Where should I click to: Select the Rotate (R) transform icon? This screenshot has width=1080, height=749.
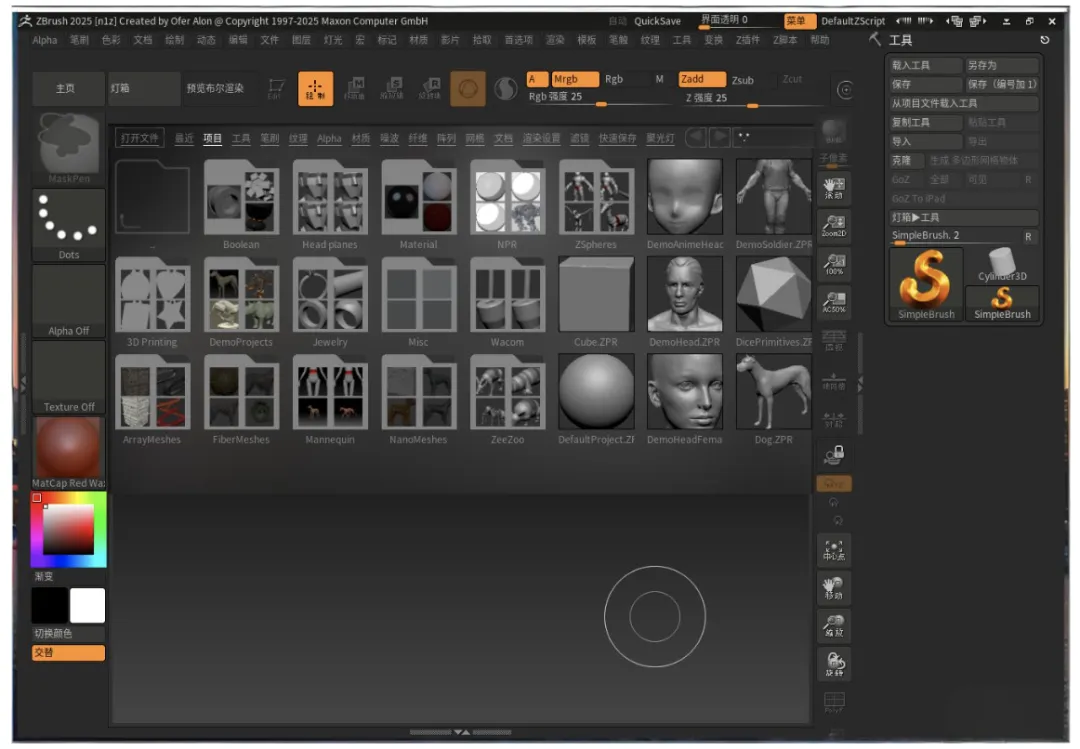pos(430,89)
